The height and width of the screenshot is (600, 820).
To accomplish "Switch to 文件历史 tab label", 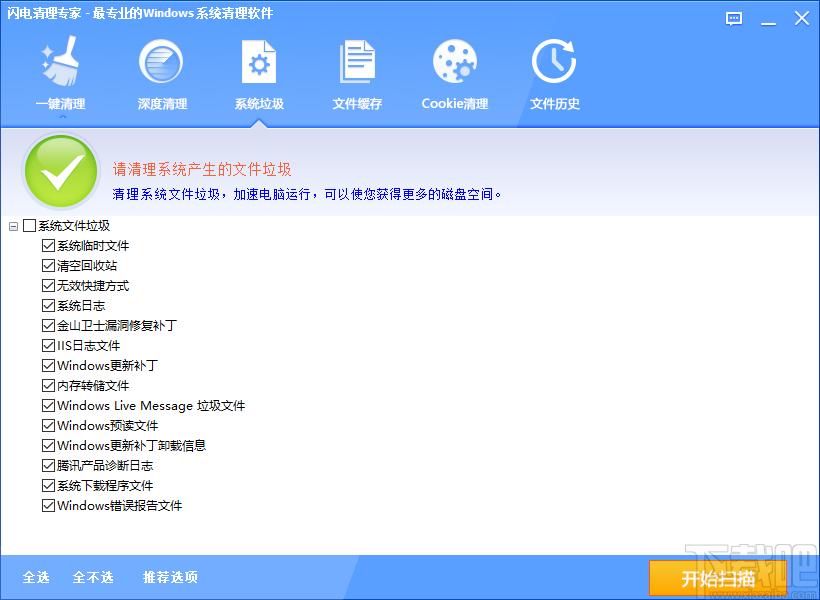I will pyautogui.click(x=555, y=104).
